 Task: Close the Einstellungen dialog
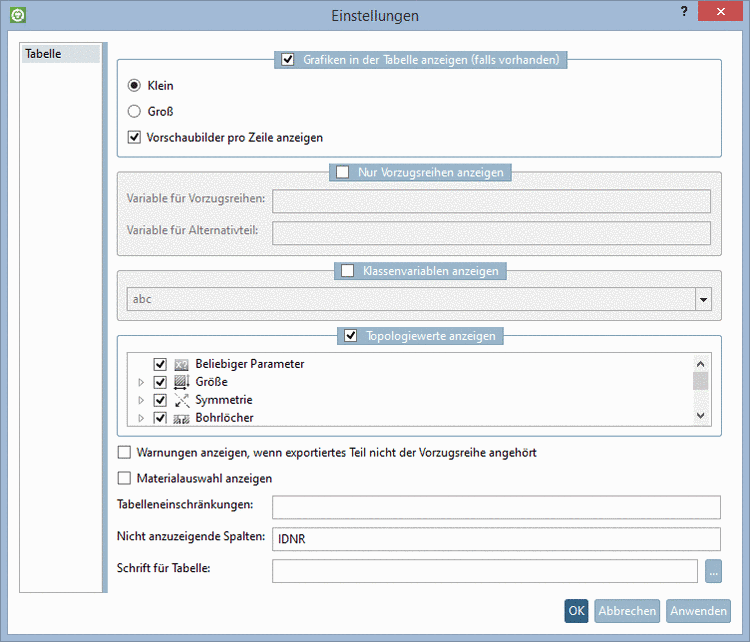(x=720, y=11)
